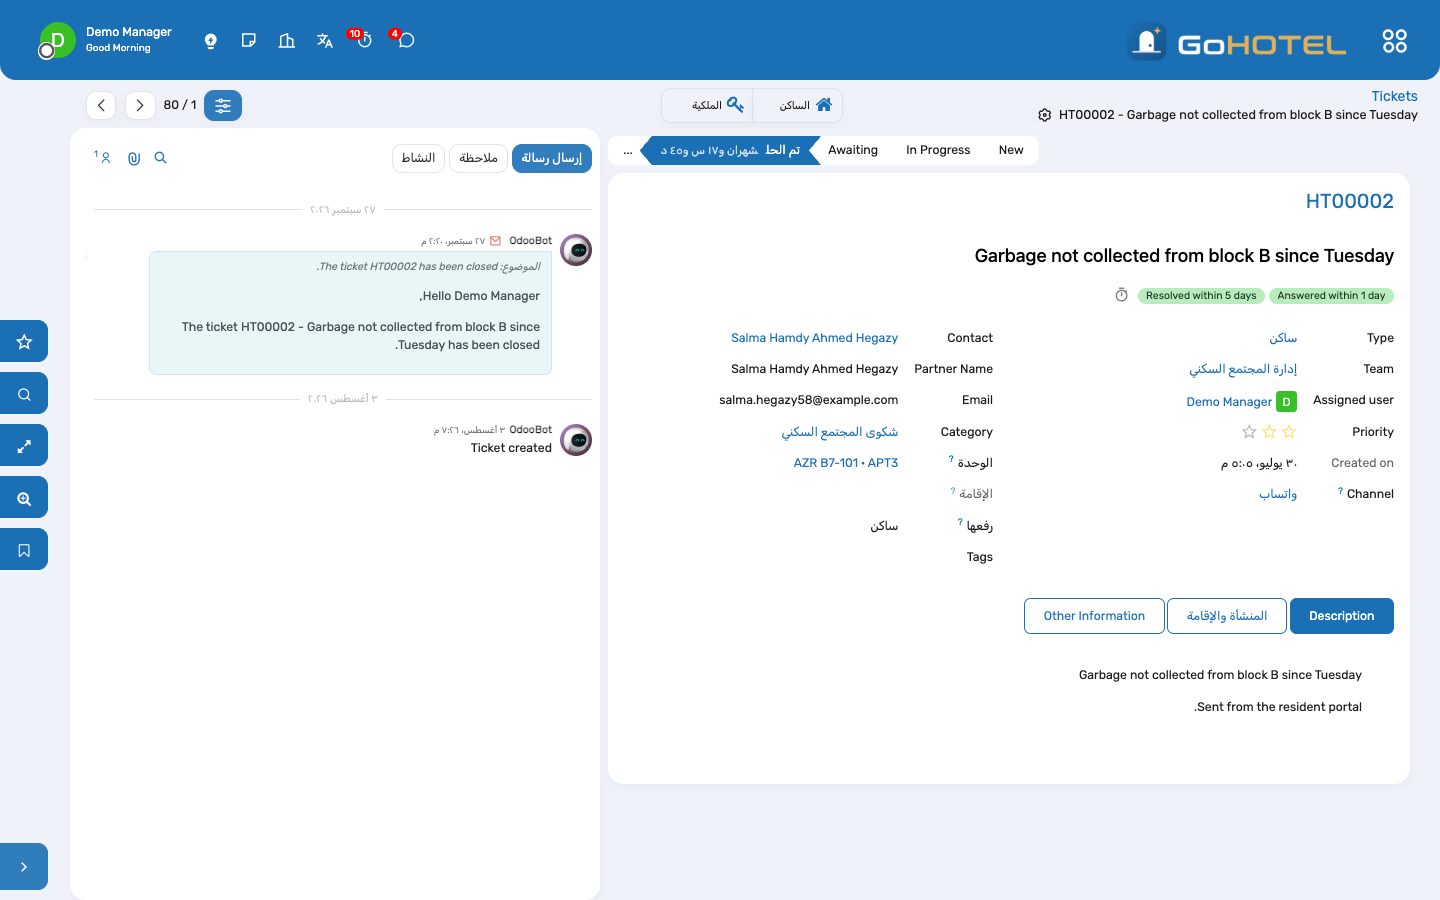Switch to the Other Information tab
This screenshot has height=900, width=1440.
[x=1094, y=616]
